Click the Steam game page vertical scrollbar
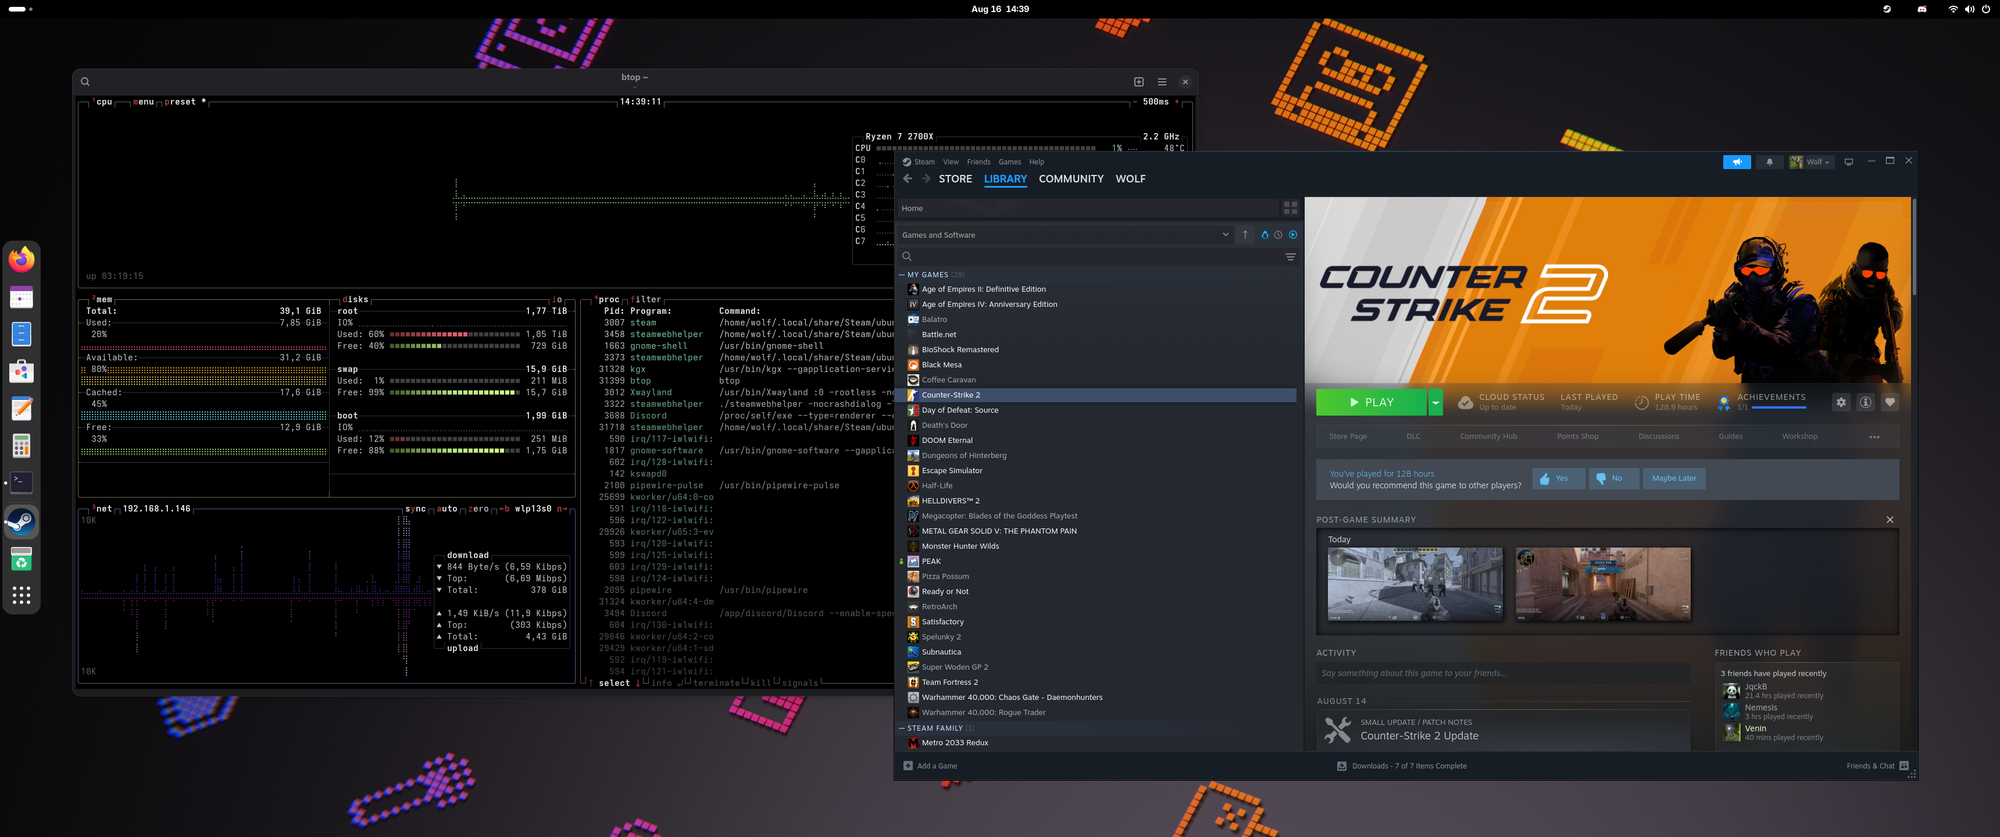Viewport: 2000px width, 837px height. click(x=1914, y=246)
